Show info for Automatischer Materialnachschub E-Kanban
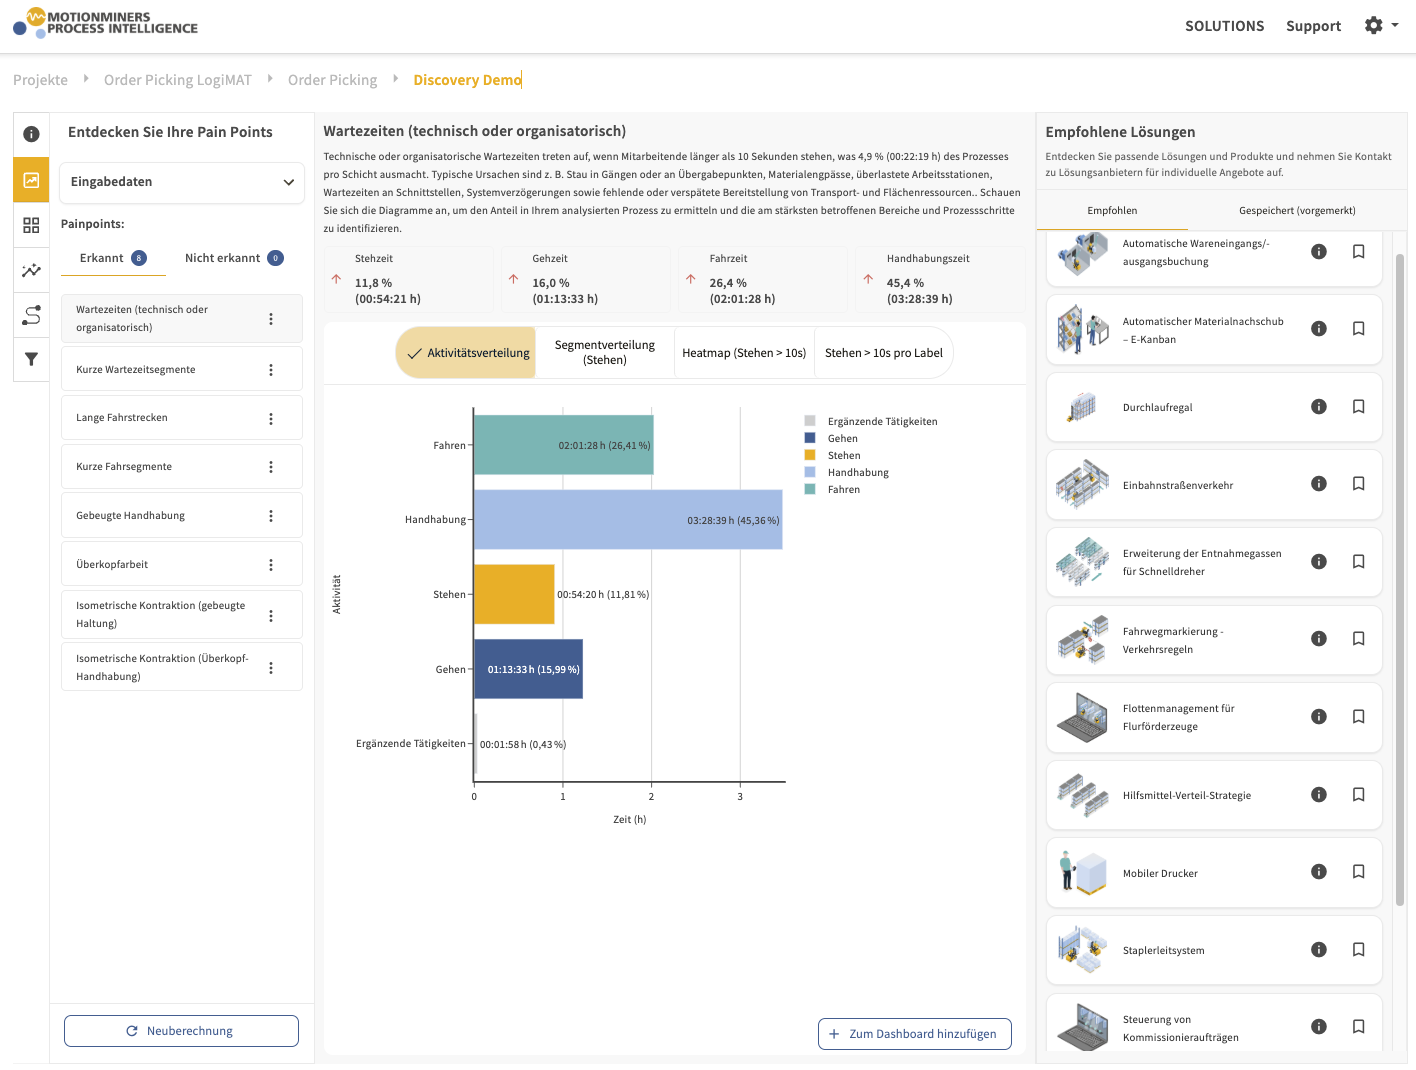 [x=1319, y=329]
